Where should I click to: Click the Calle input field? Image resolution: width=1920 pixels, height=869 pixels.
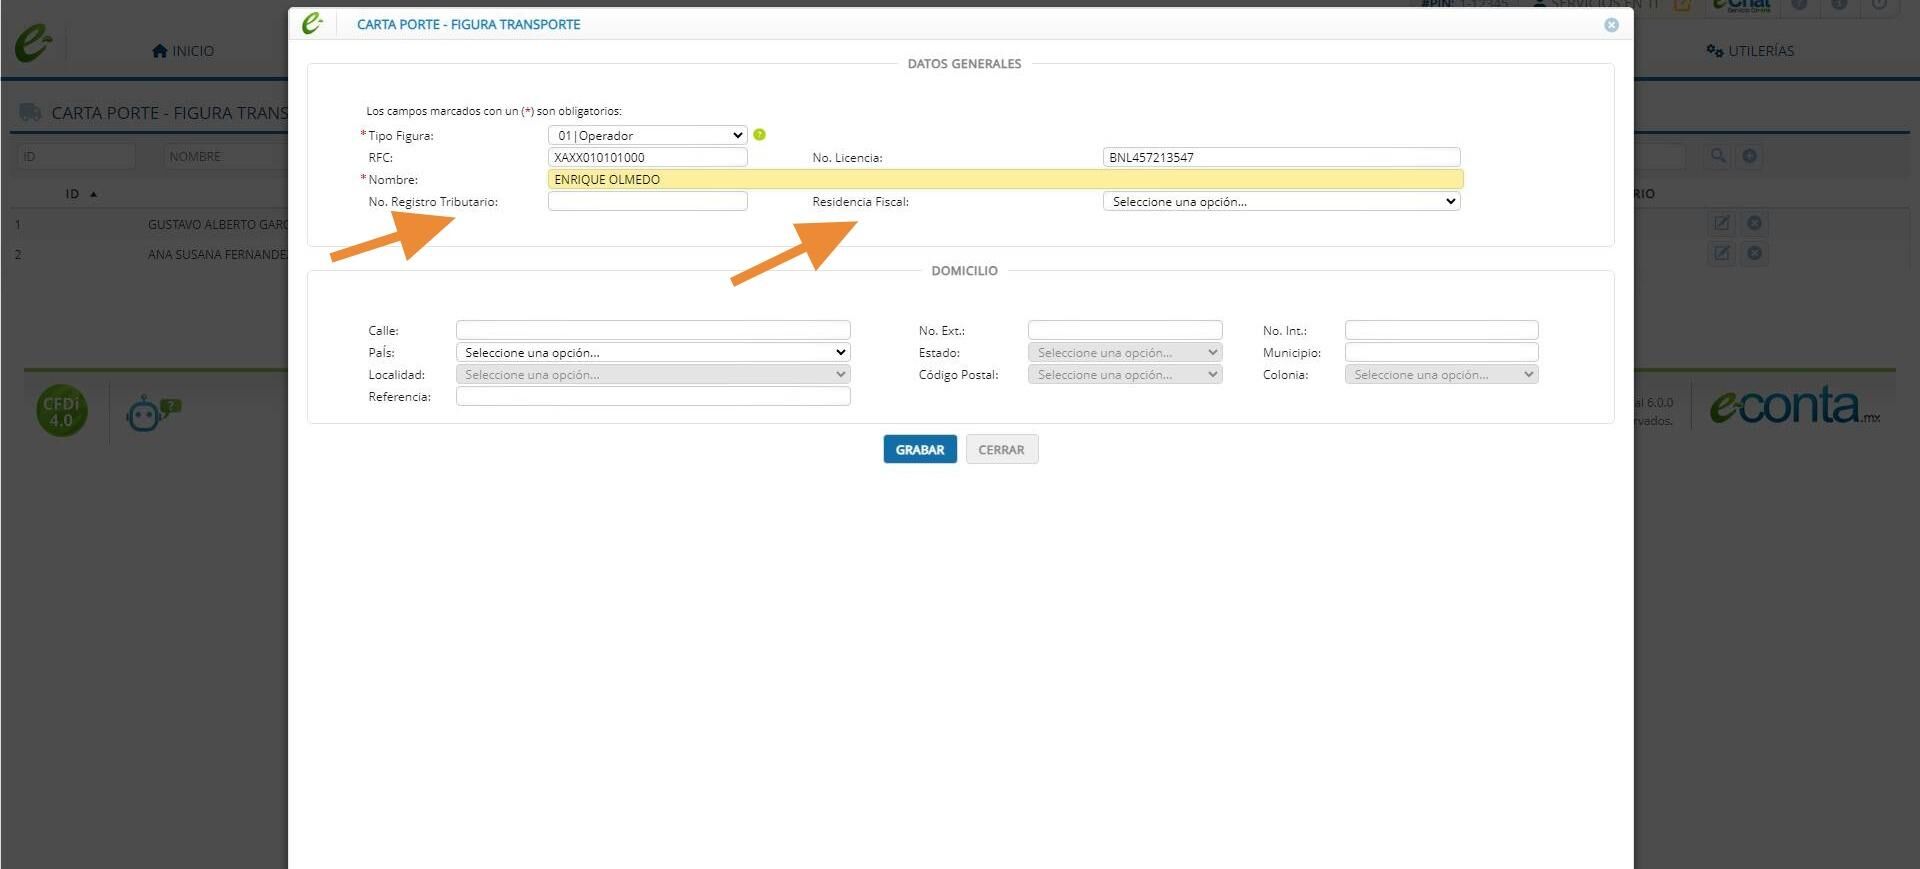click(653, 330)
